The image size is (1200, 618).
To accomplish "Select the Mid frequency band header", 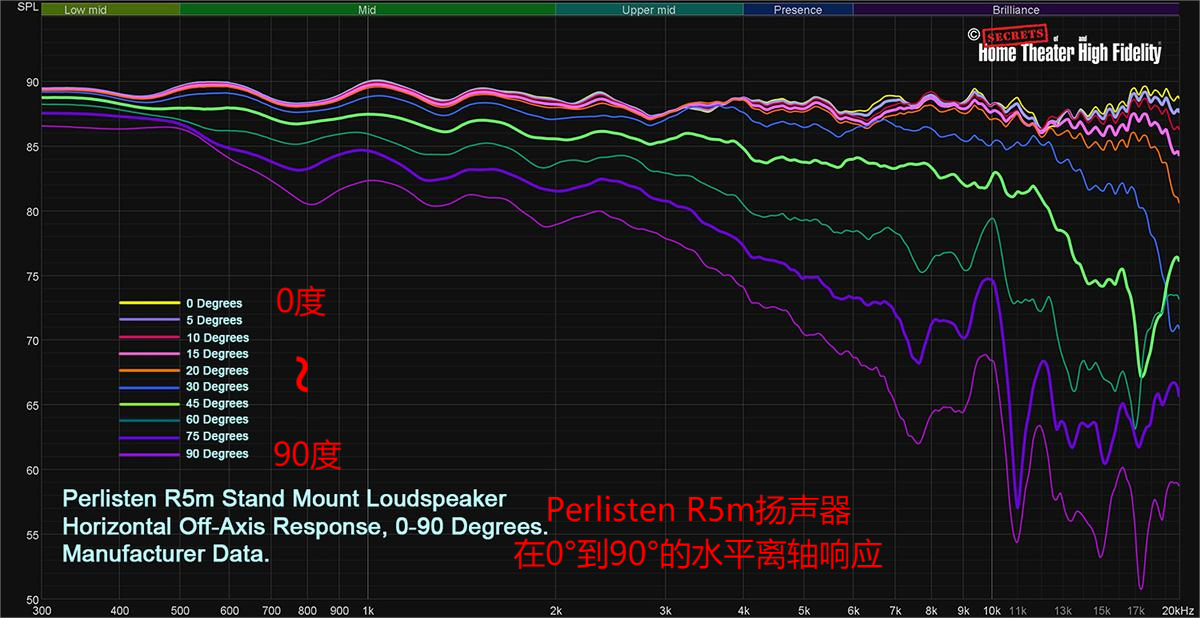I will pos(367,10).
